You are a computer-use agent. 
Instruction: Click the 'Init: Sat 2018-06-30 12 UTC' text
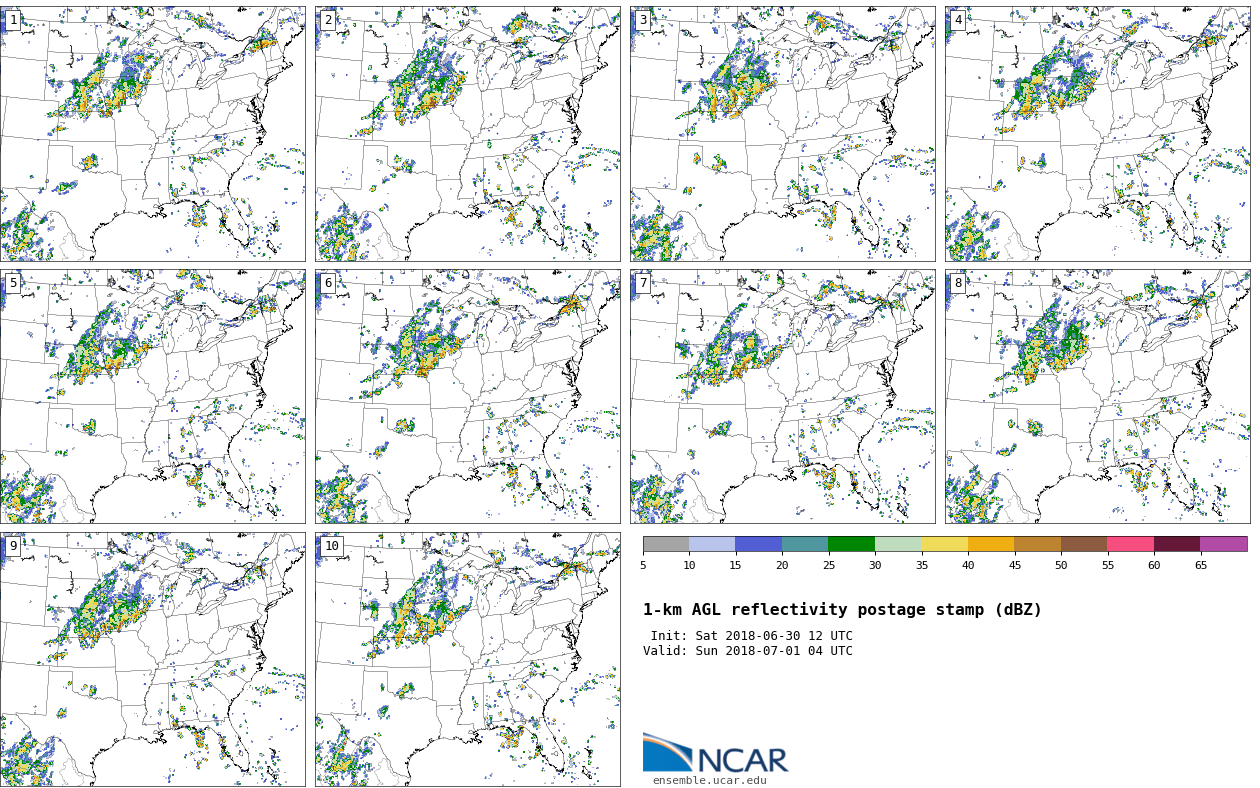click(x=752, y=636)
